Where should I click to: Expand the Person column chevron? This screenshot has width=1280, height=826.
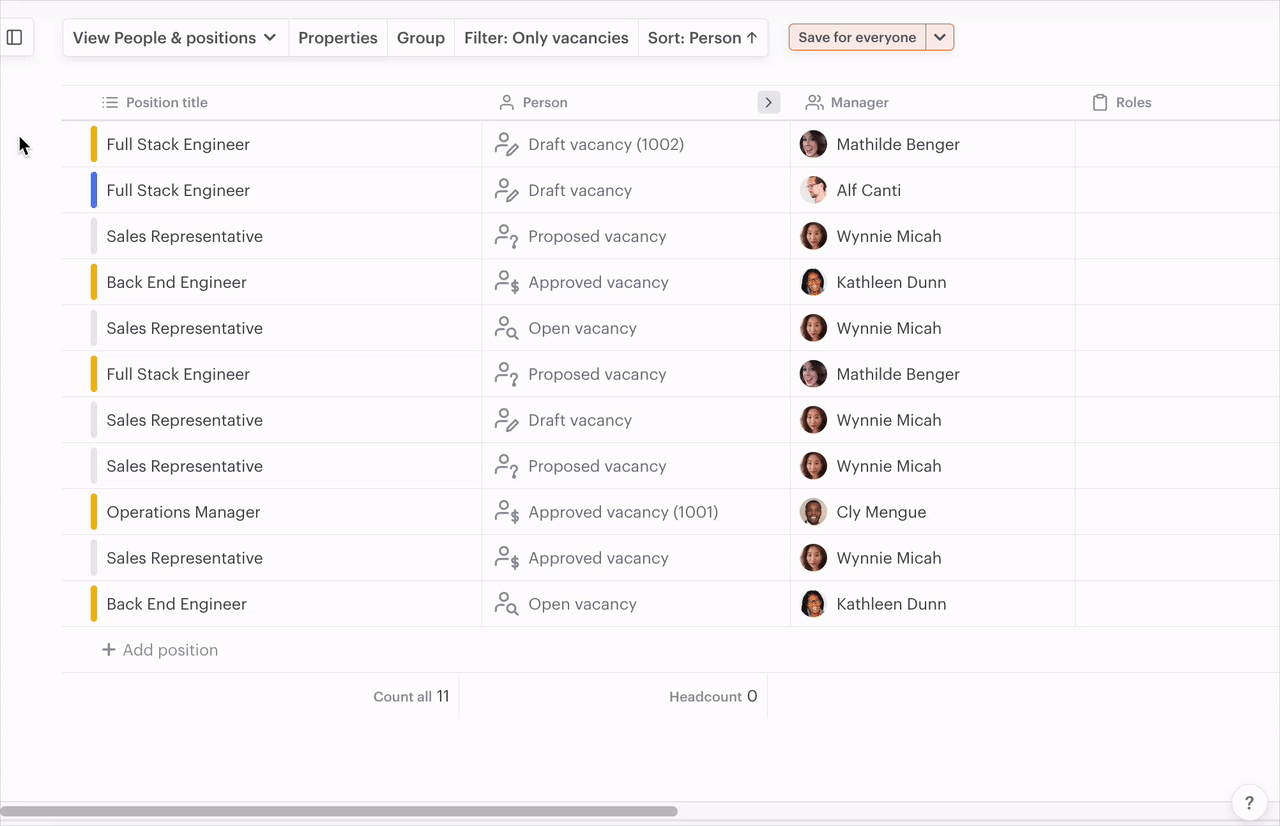click(x=768, y=103)
